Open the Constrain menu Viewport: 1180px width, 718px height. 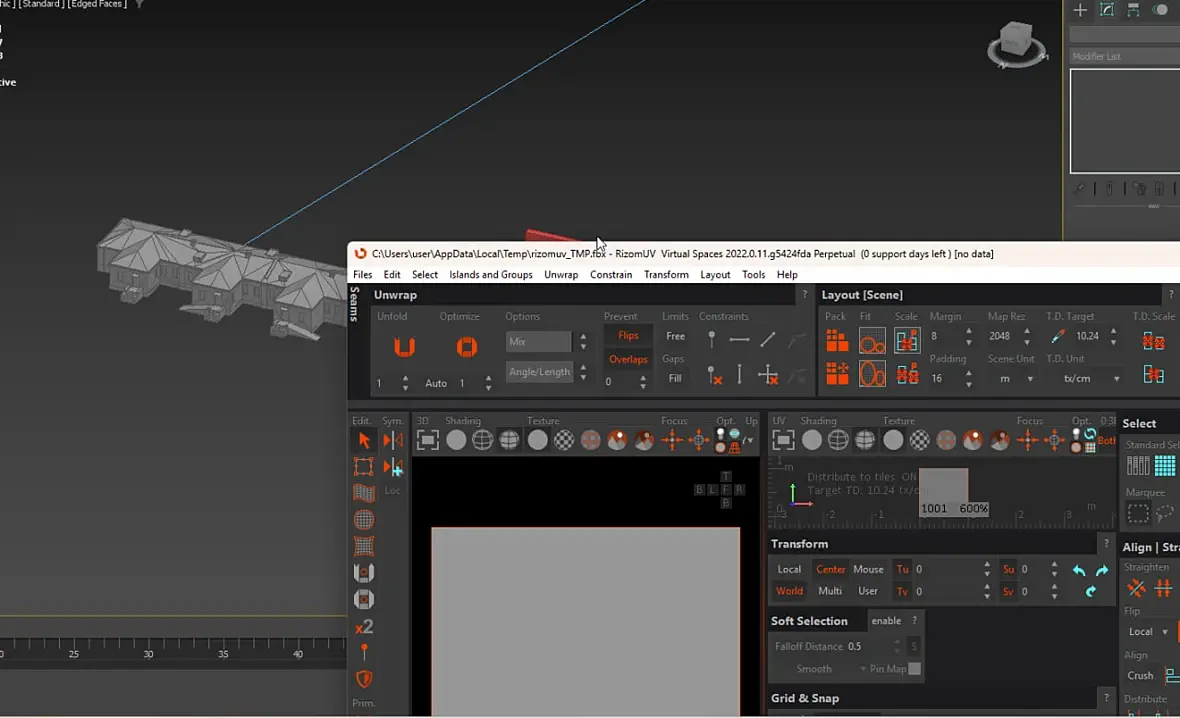(x=610, y=275)
